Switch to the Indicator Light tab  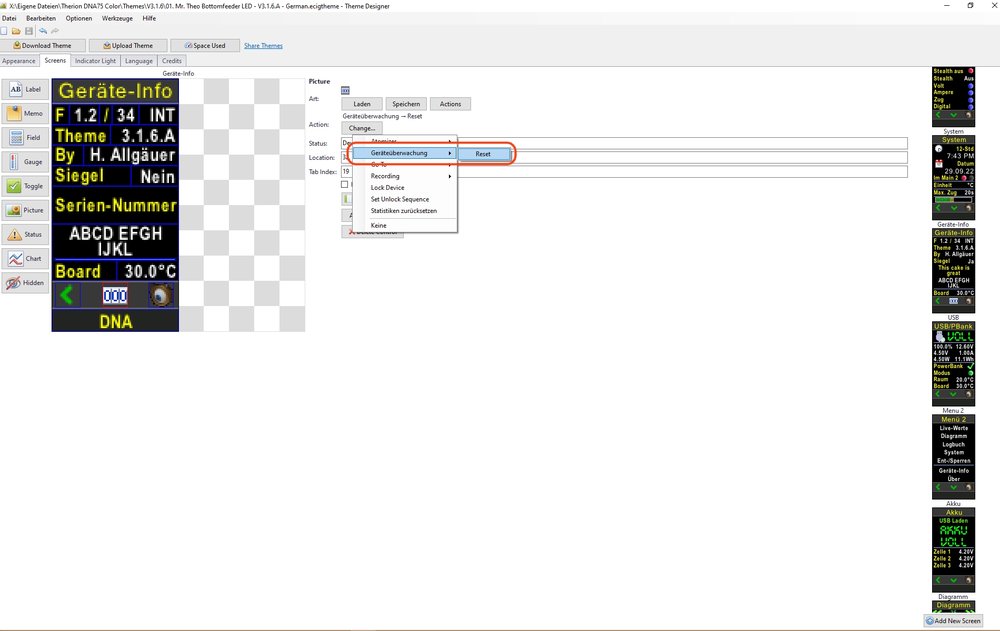(x=96, y=61)
